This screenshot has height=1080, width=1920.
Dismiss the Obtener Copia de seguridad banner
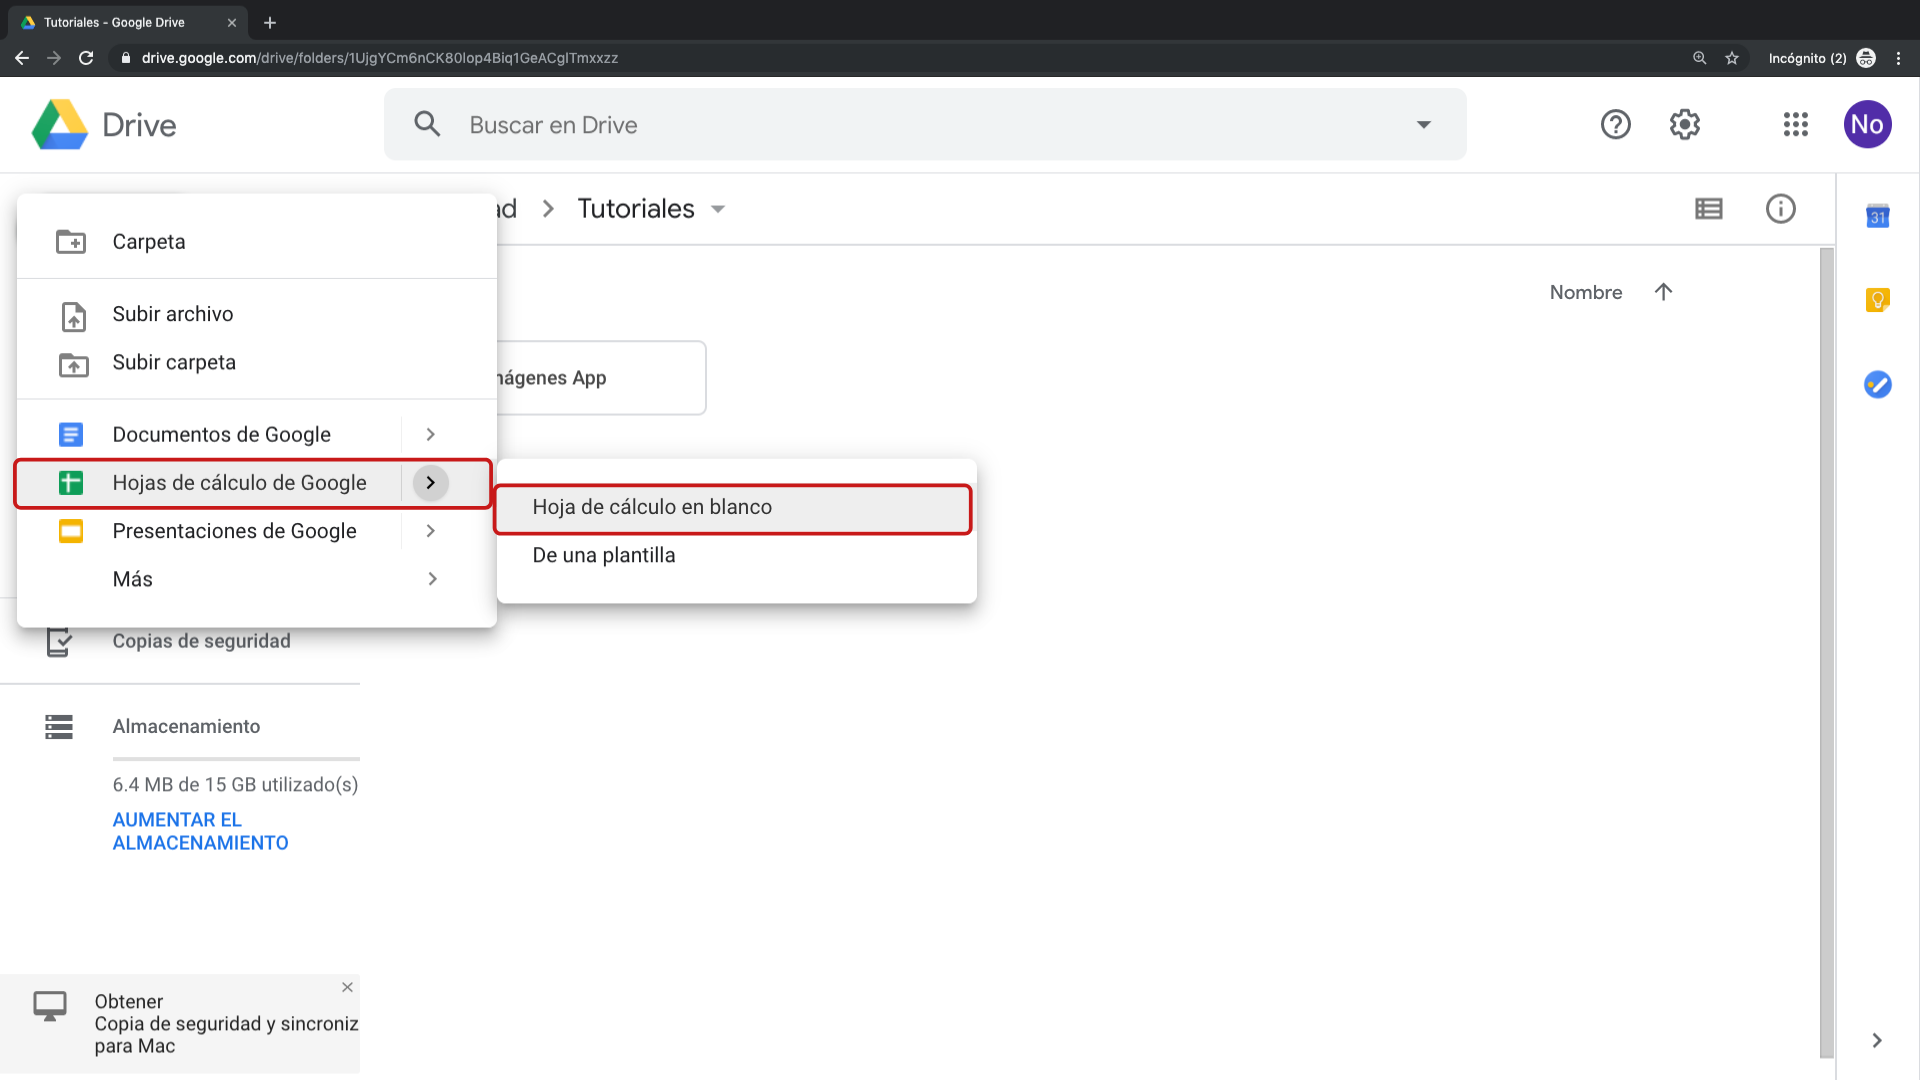click(x=347, y=987)
